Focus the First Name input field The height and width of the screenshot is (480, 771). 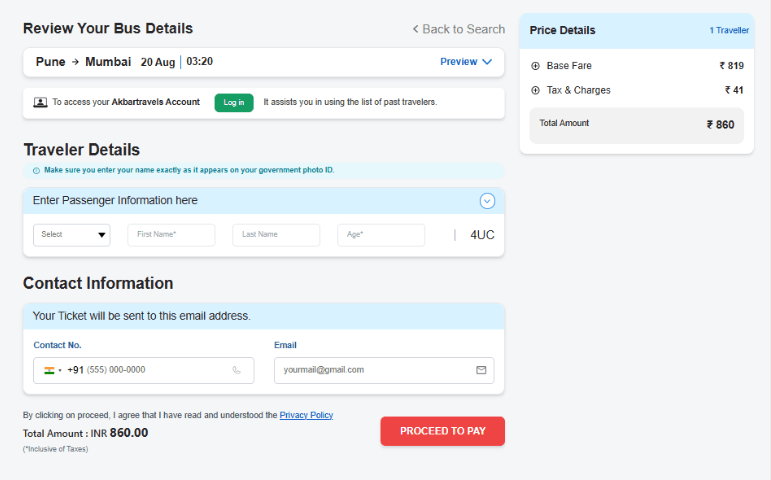[171, 235]
